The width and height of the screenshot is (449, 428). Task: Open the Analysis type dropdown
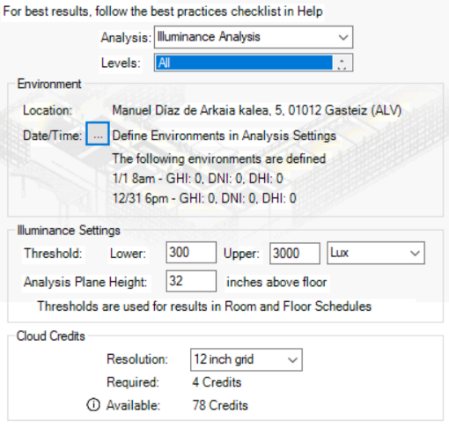click(x=253, y=37)
